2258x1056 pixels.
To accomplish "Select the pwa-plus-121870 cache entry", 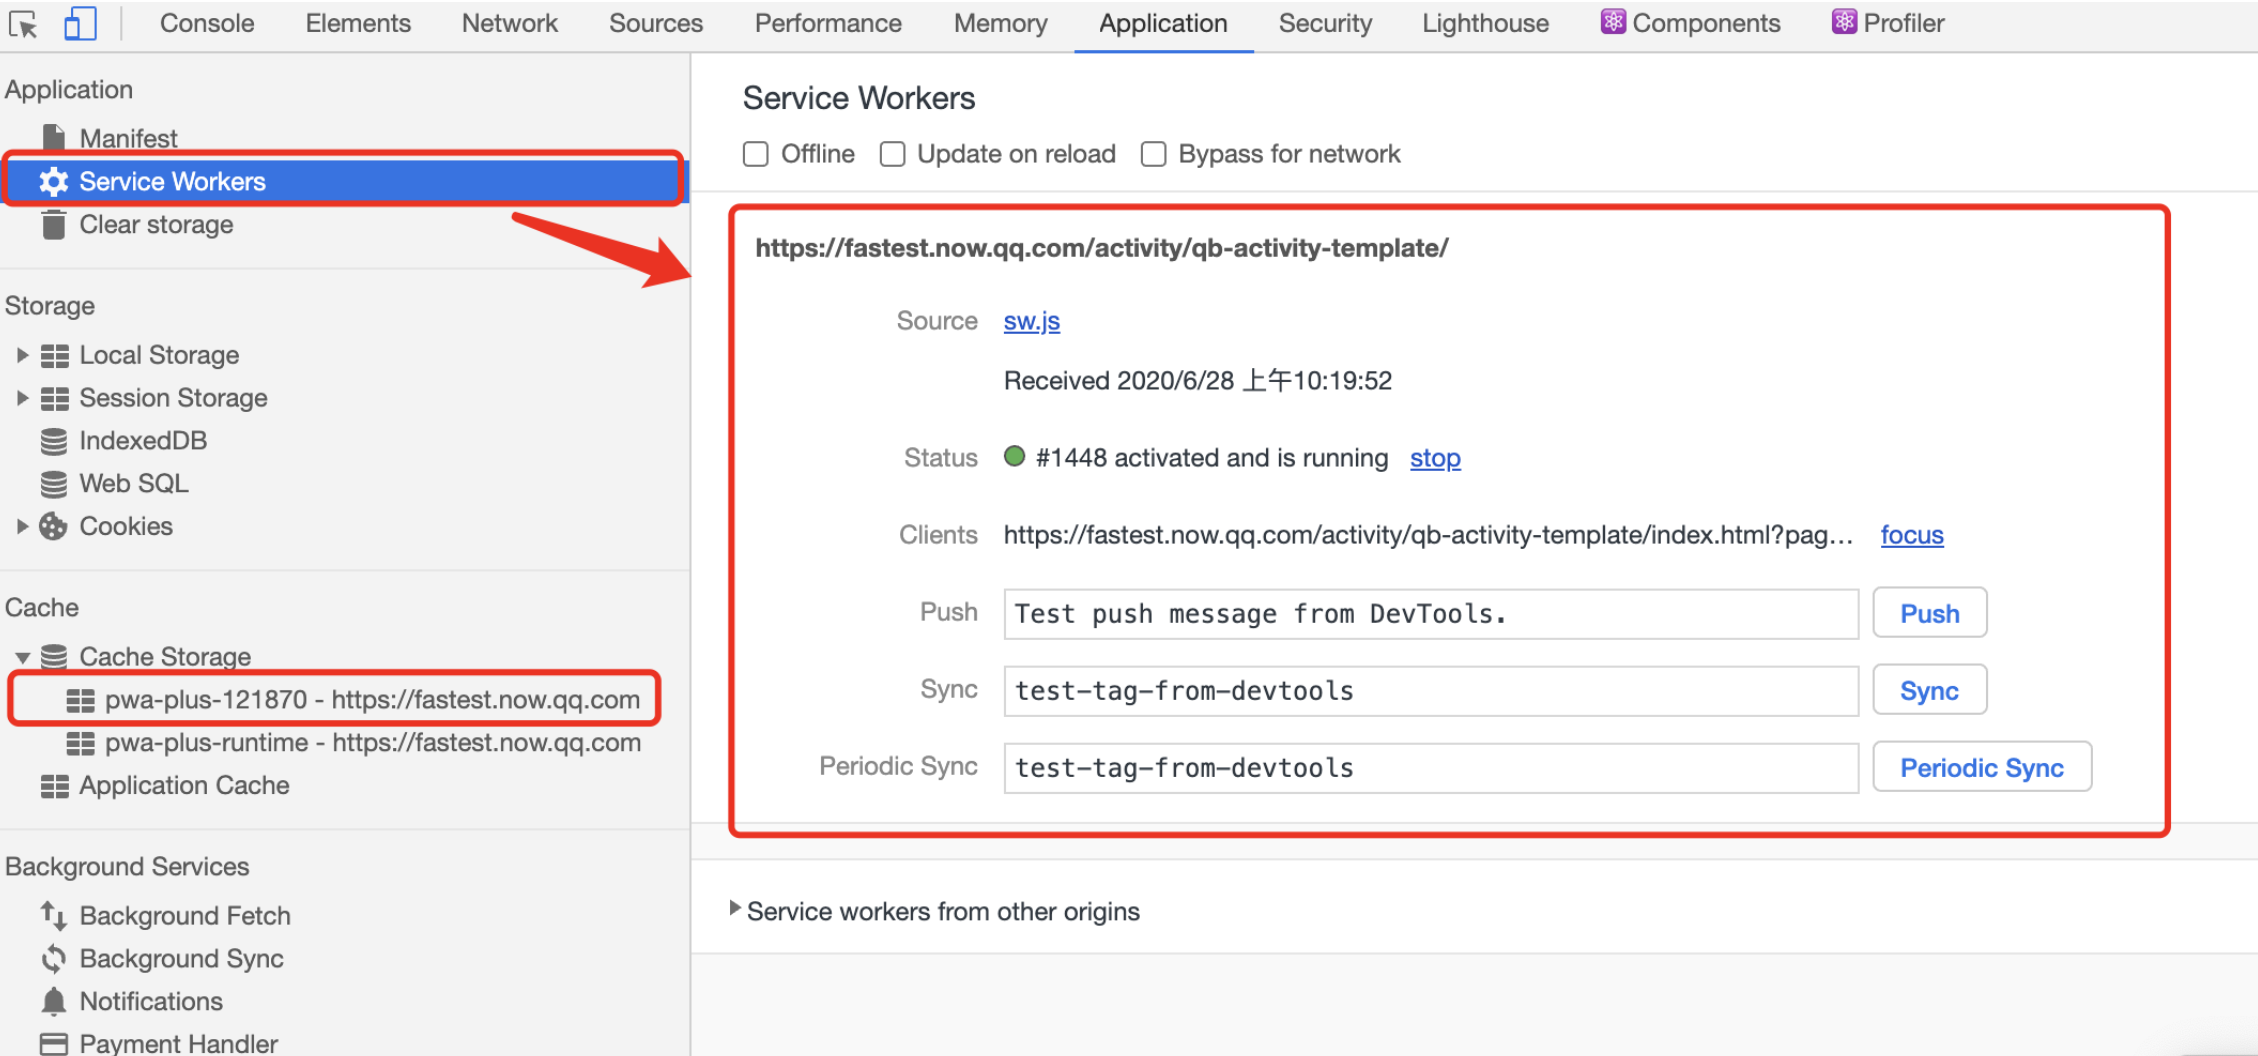I will pos(372,700).
